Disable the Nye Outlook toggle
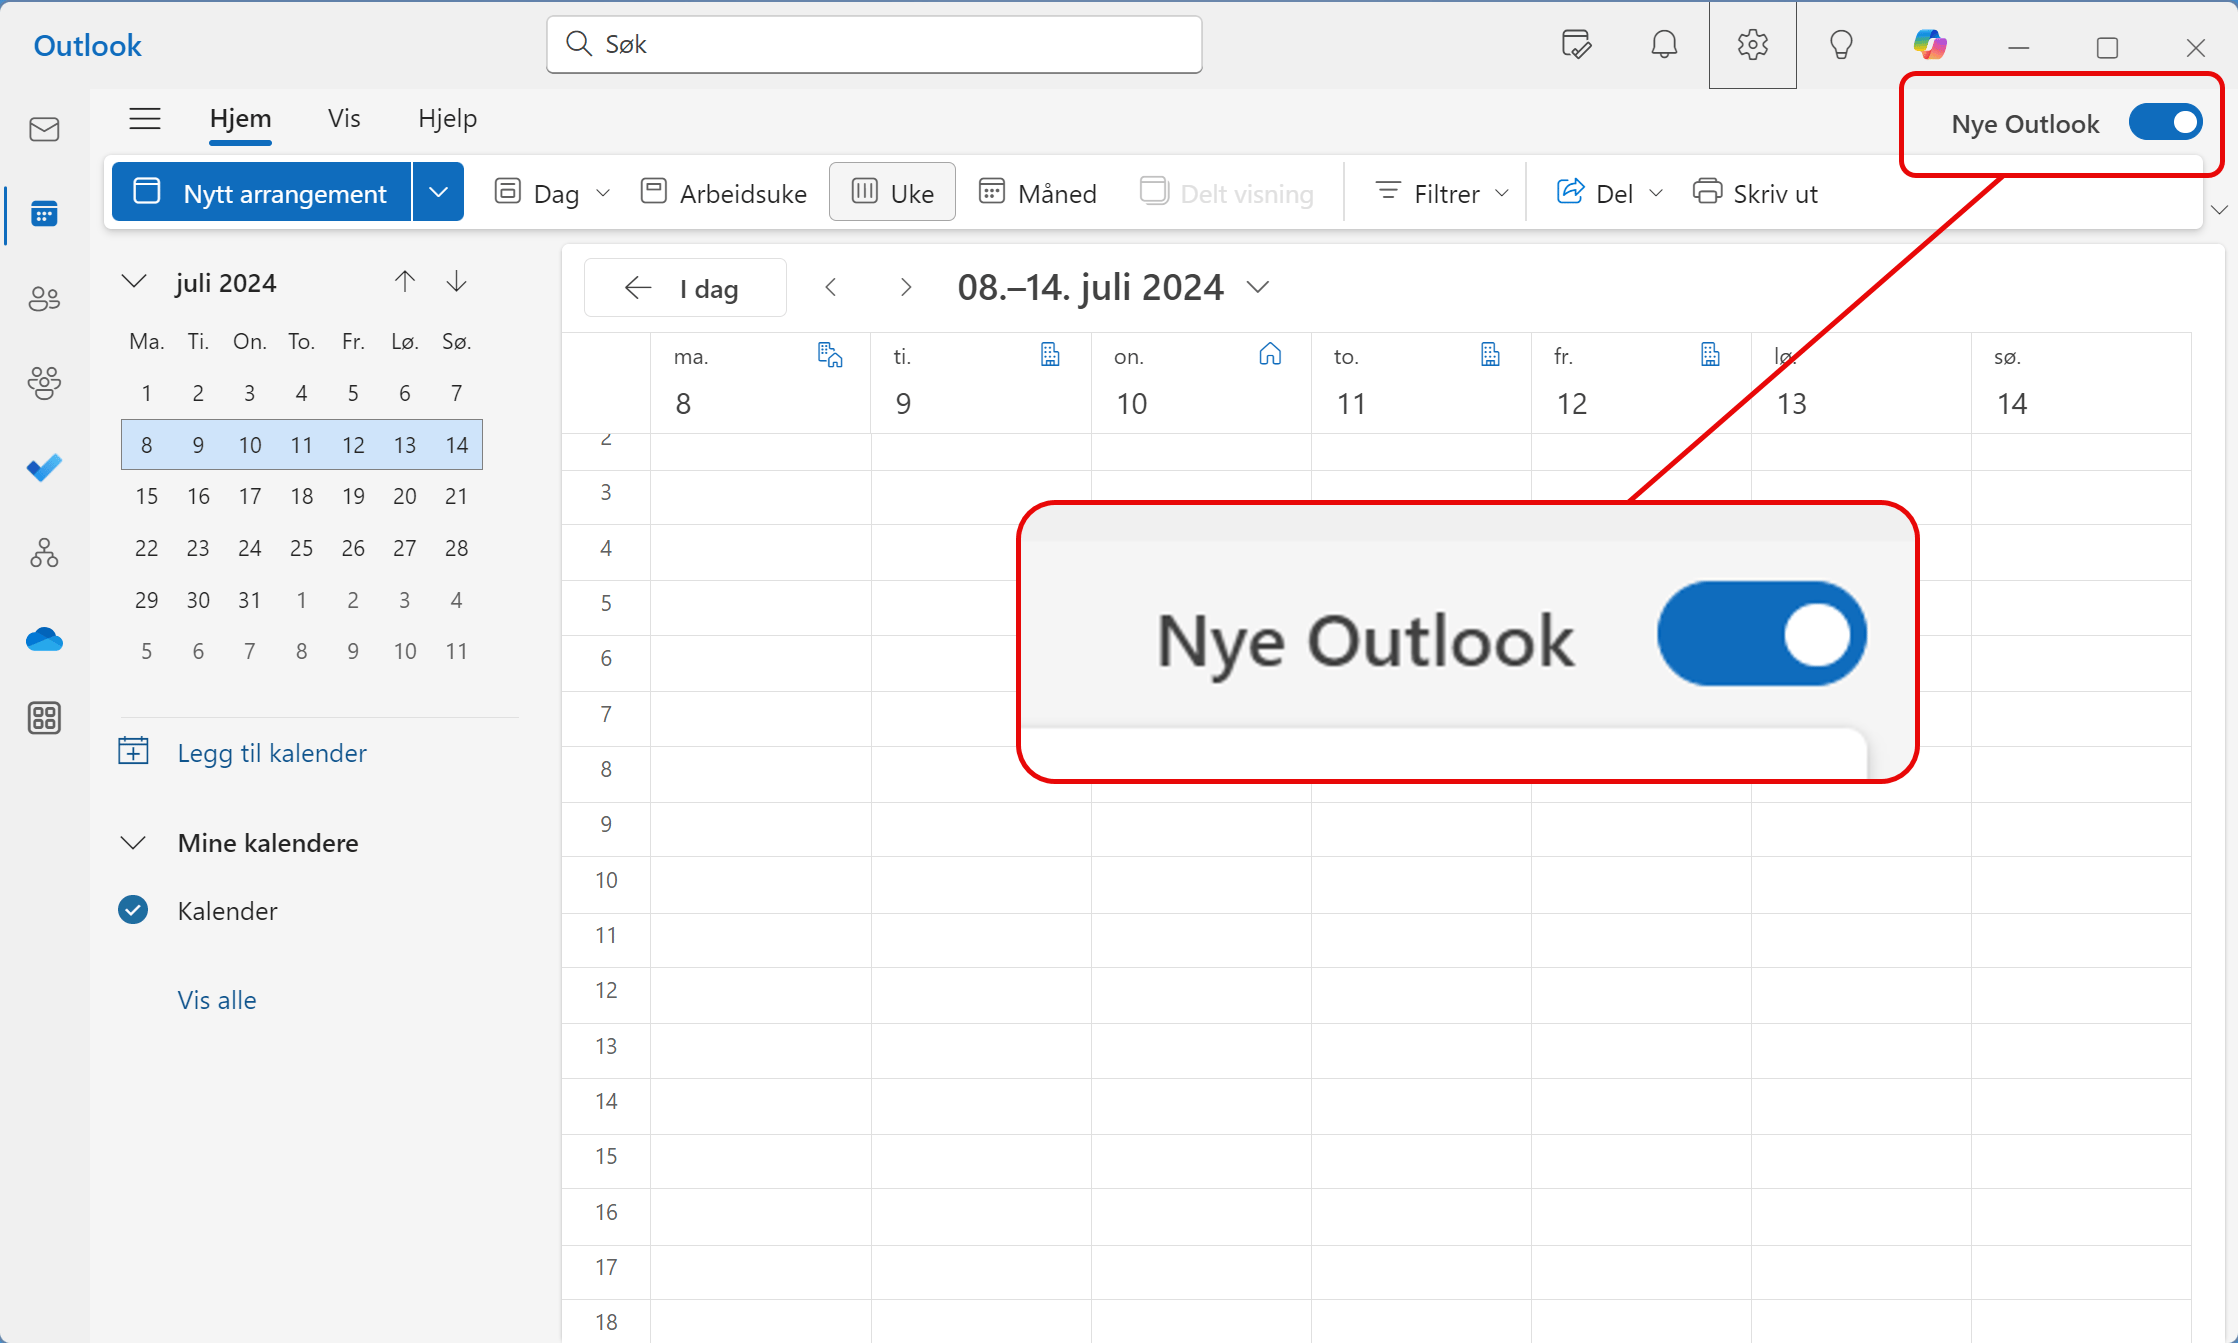 [x=2166, y=122]
